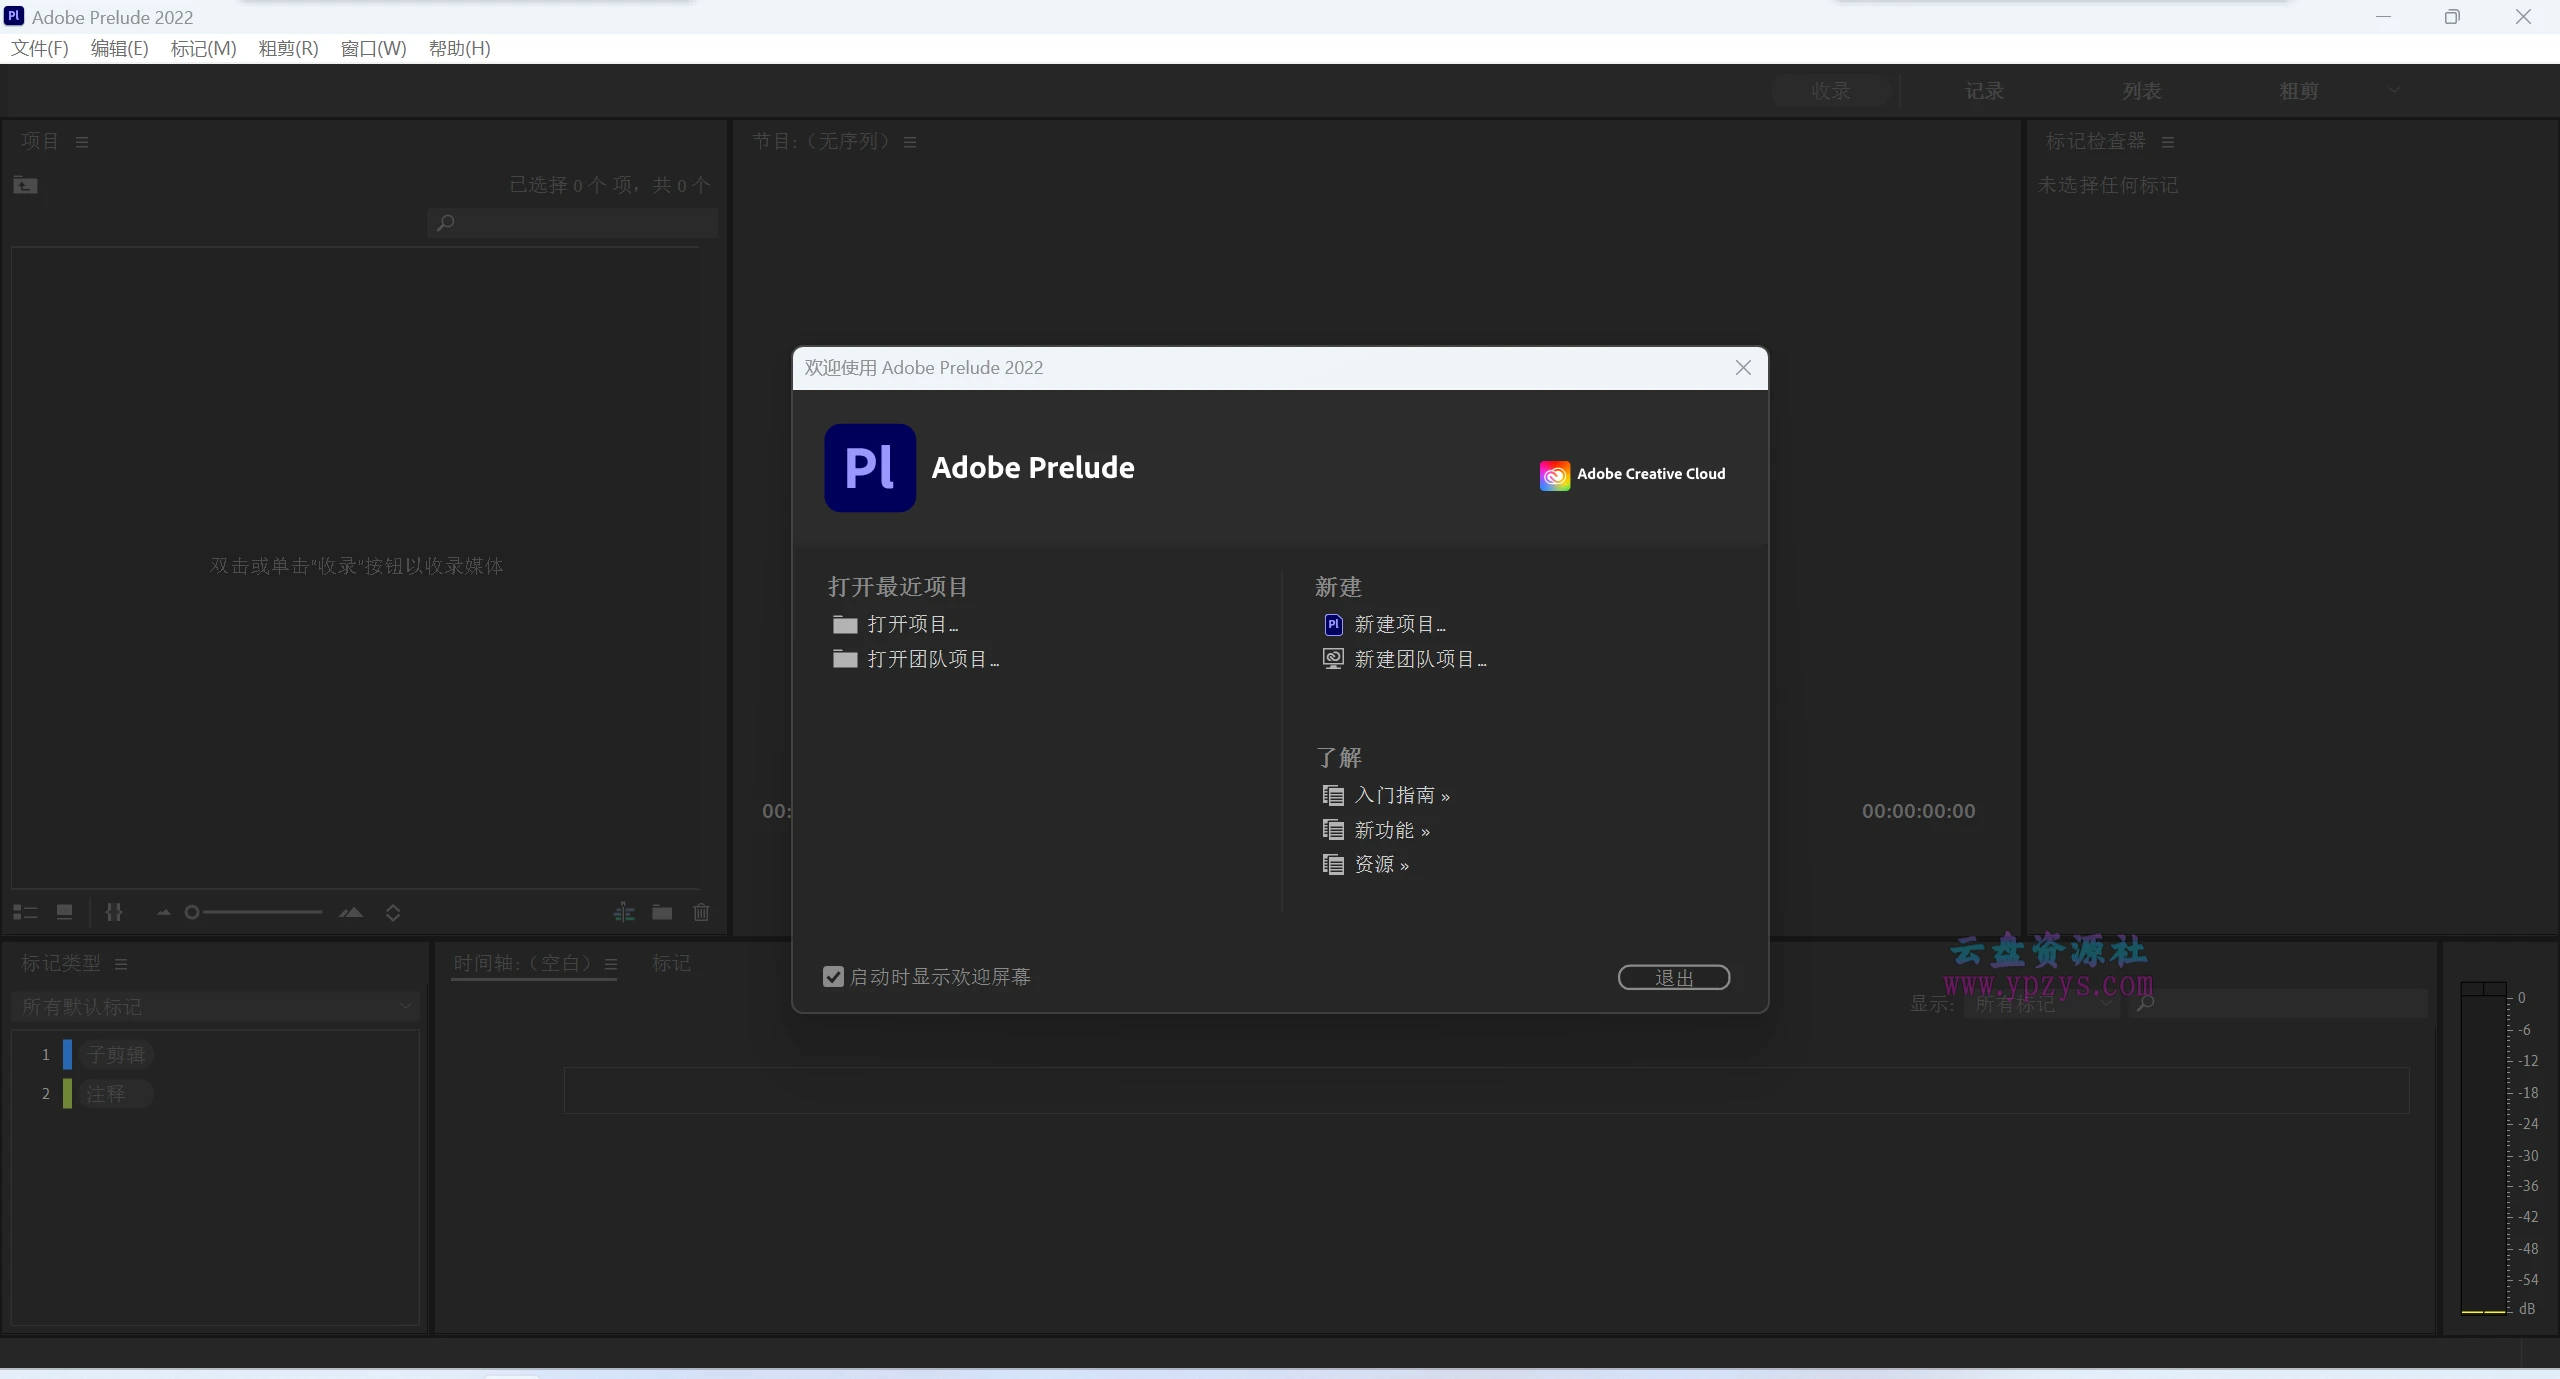Switch project panel to list view
This screenshot has height=1379, width=2560.
(25, 912)
